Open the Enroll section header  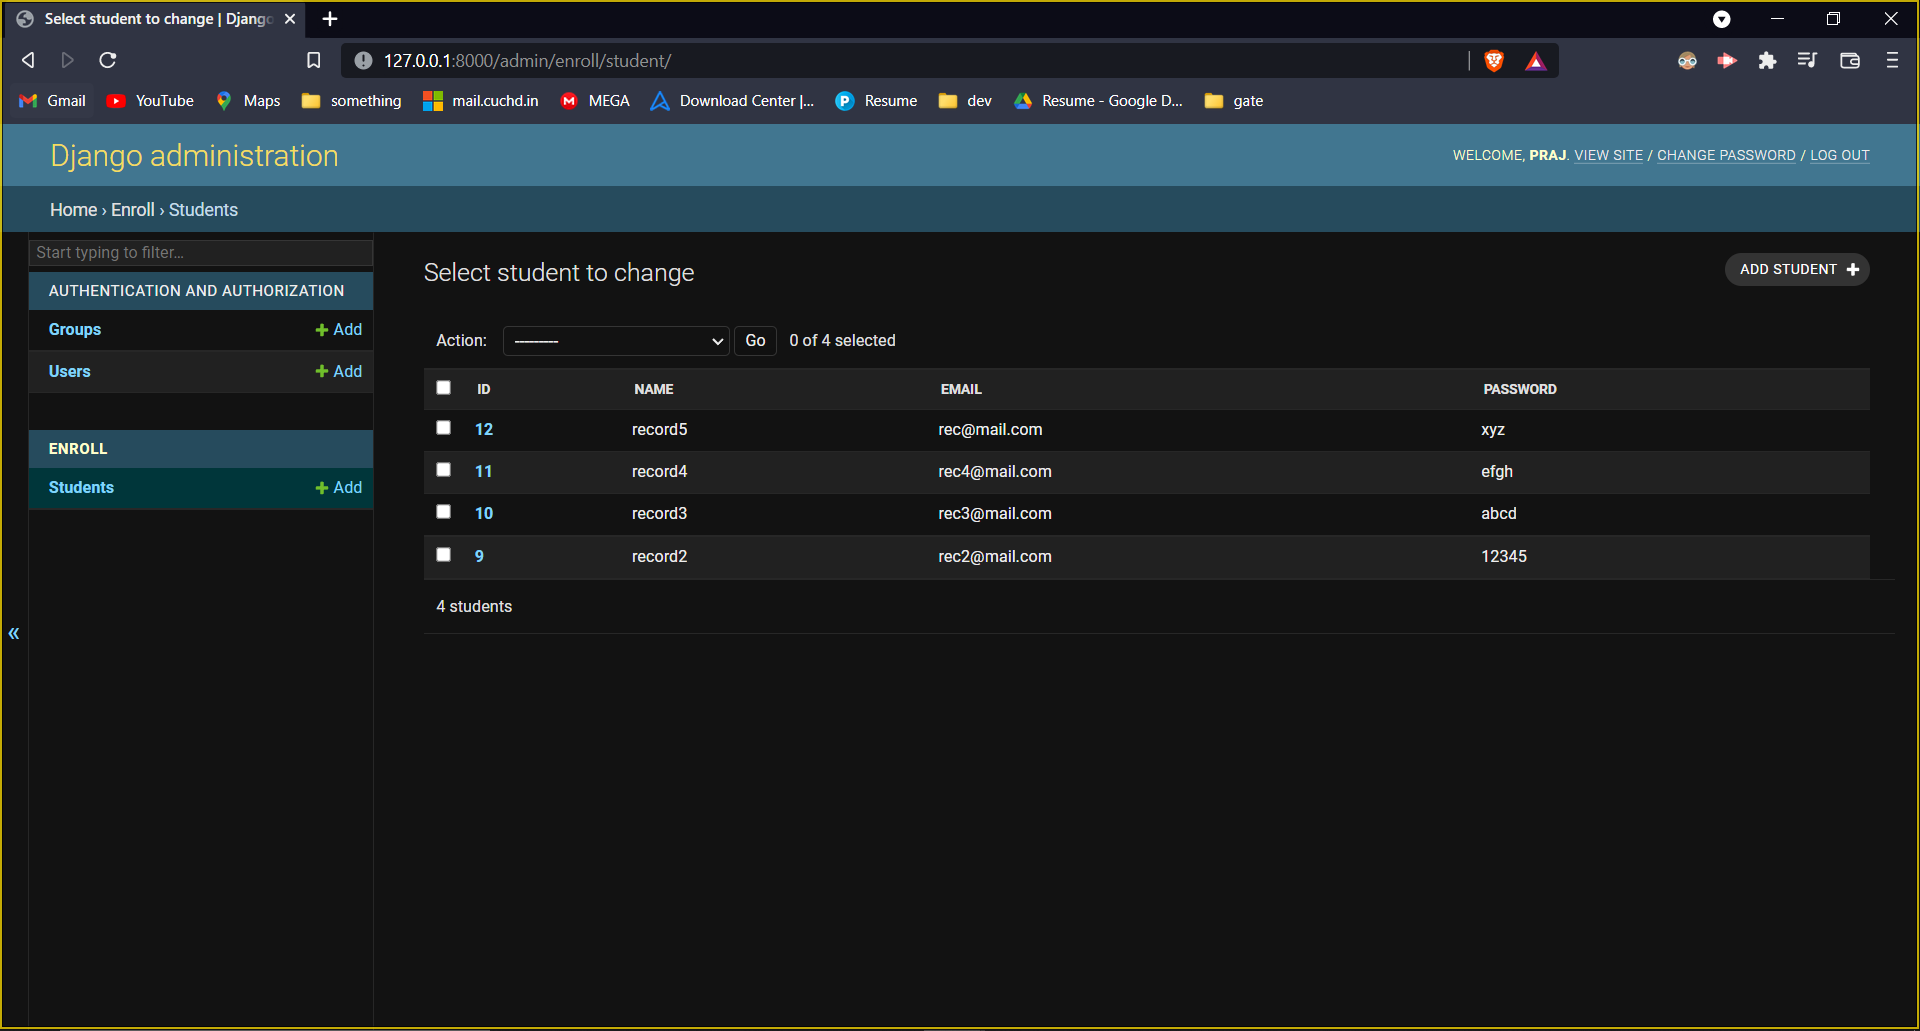pos(78,449)
